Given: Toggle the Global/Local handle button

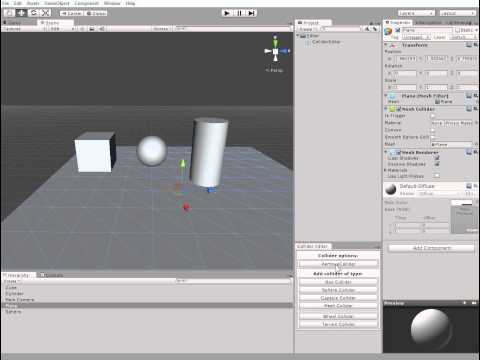Looking at the screenshot, I should [96, 13].
